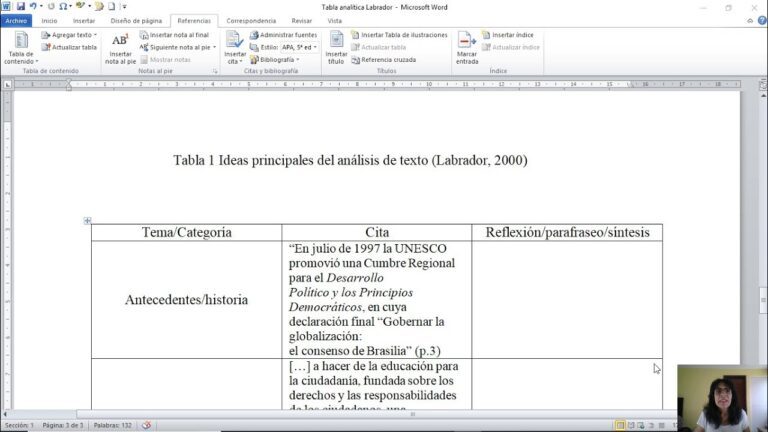Click Insertar índice
Viewport: 768px width, 432px height.
click(508, 35)
